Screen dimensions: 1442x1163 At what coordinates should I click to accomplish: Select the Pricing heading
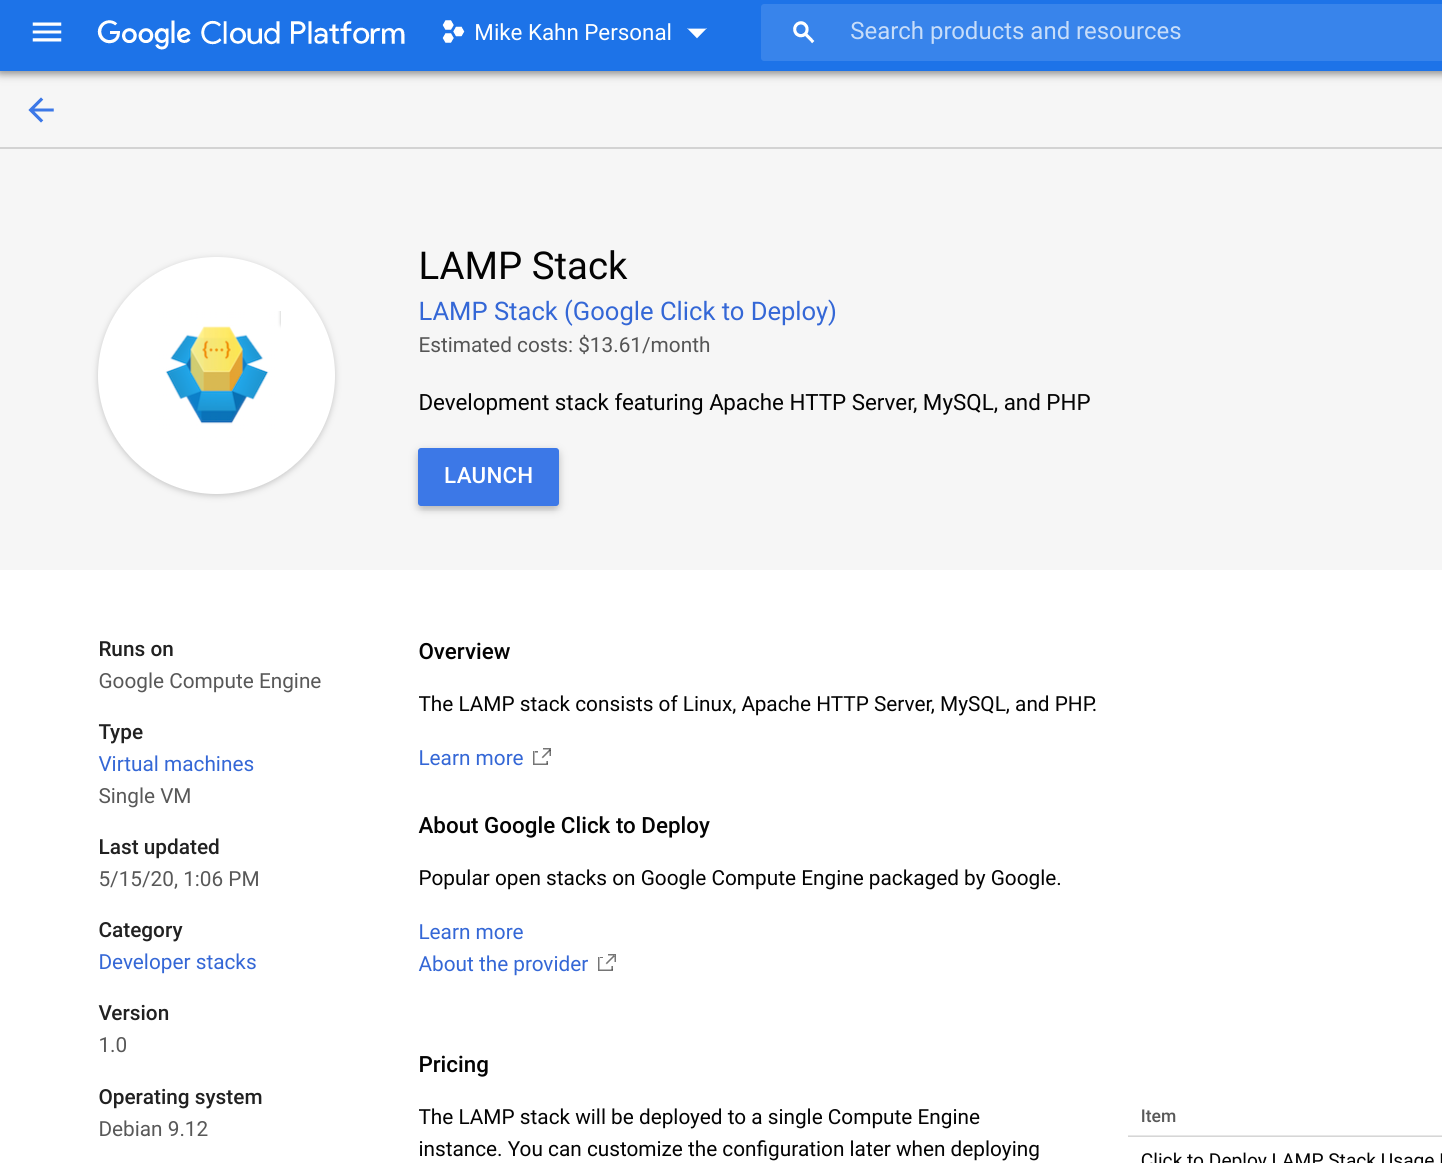point(453,1064)
